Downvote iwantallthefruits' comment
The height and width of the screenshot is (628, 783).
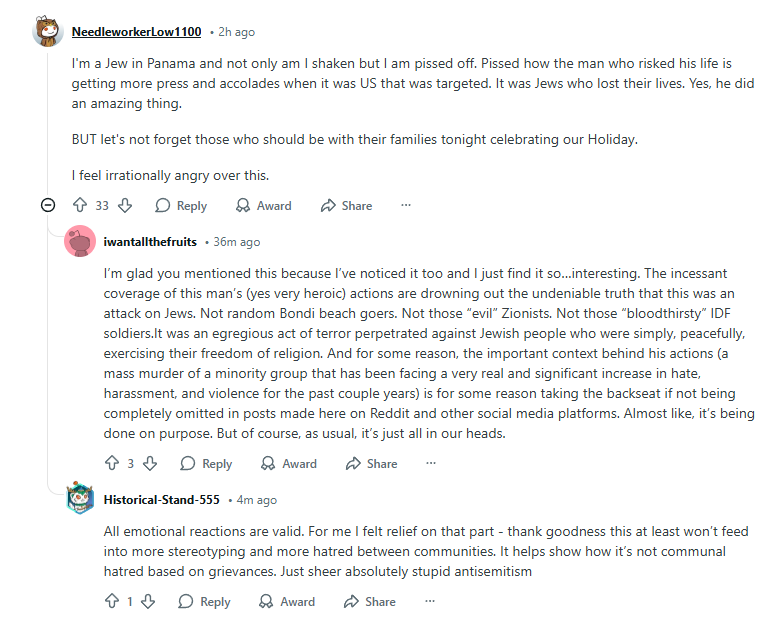150,463
